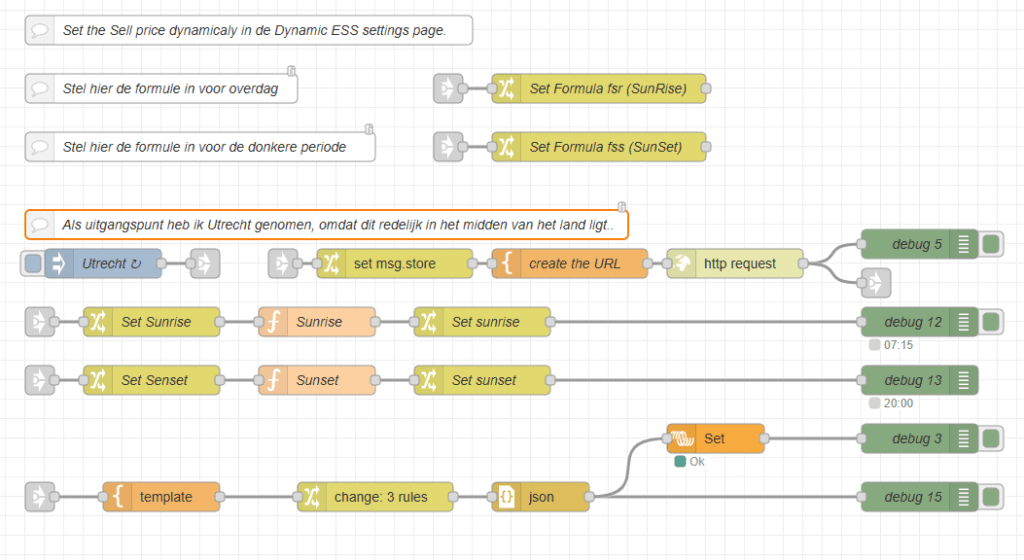Click the Utrecht inject node trigger button

click(x=33, y=264)
